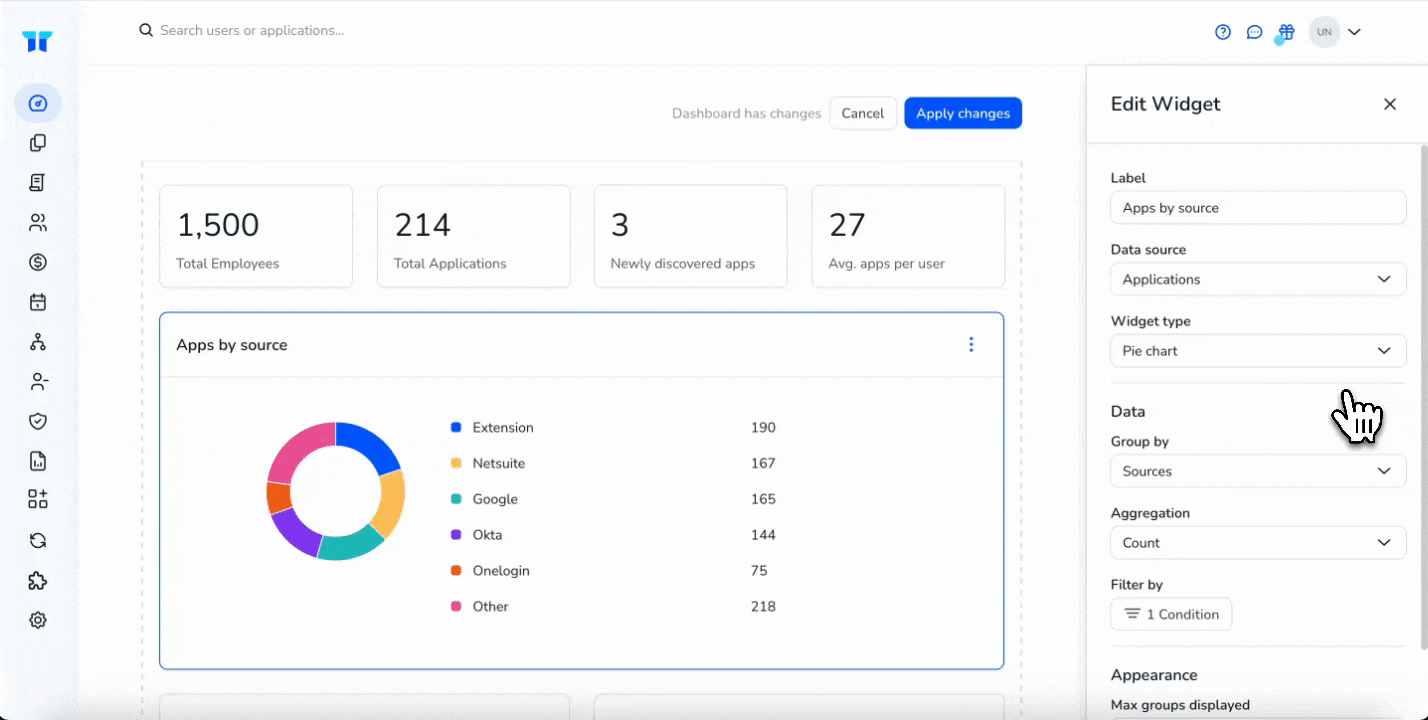
Task: Click the Label input field
Action: pos(1258,208)
